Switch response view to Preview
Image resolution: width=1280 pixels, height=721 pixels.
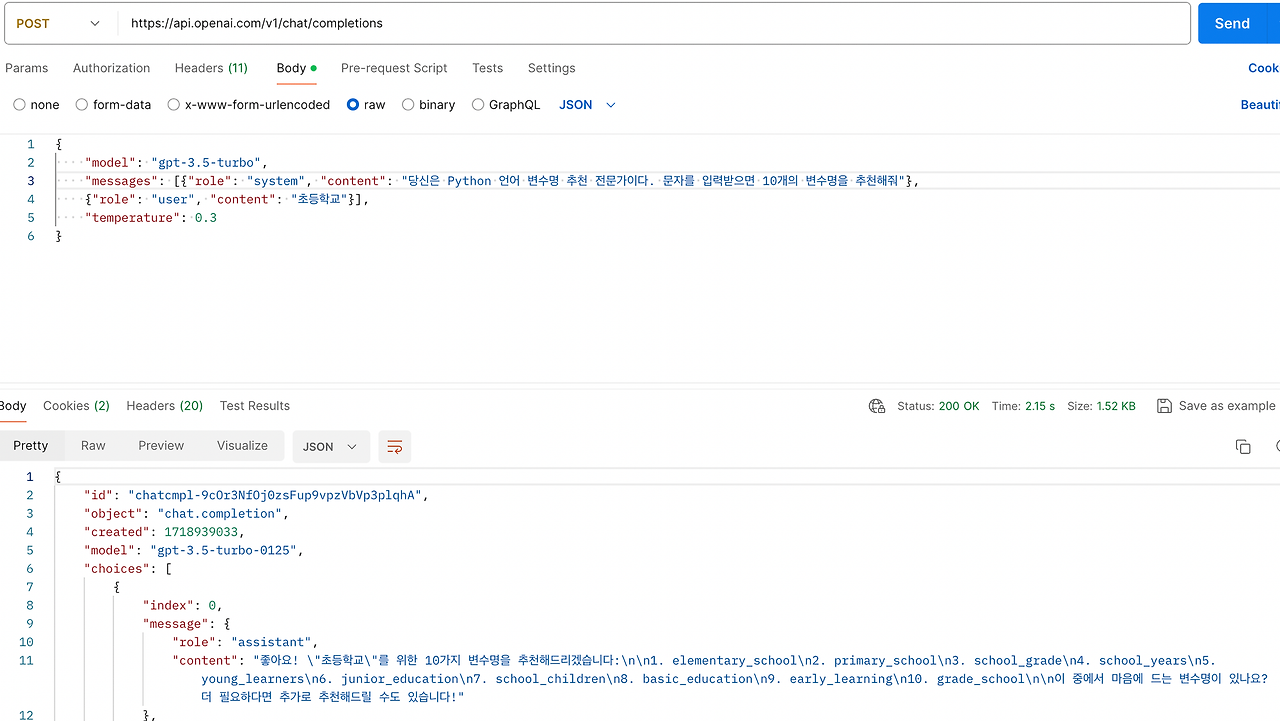161,446
